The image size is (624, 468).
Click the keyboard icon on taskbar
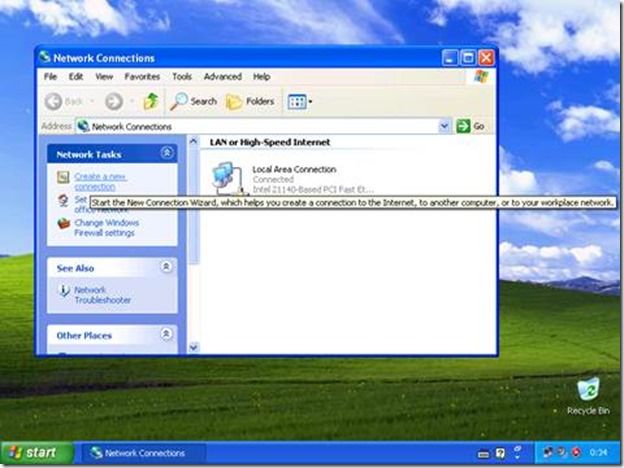pyautogui.click(x=484, y=454)
